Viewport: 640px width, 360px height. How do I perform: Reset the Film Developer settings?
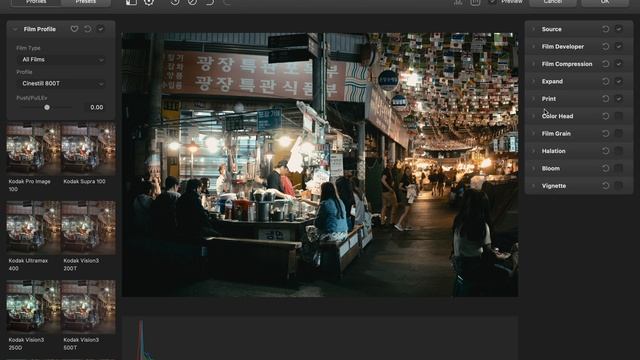(x=605, y=47)
